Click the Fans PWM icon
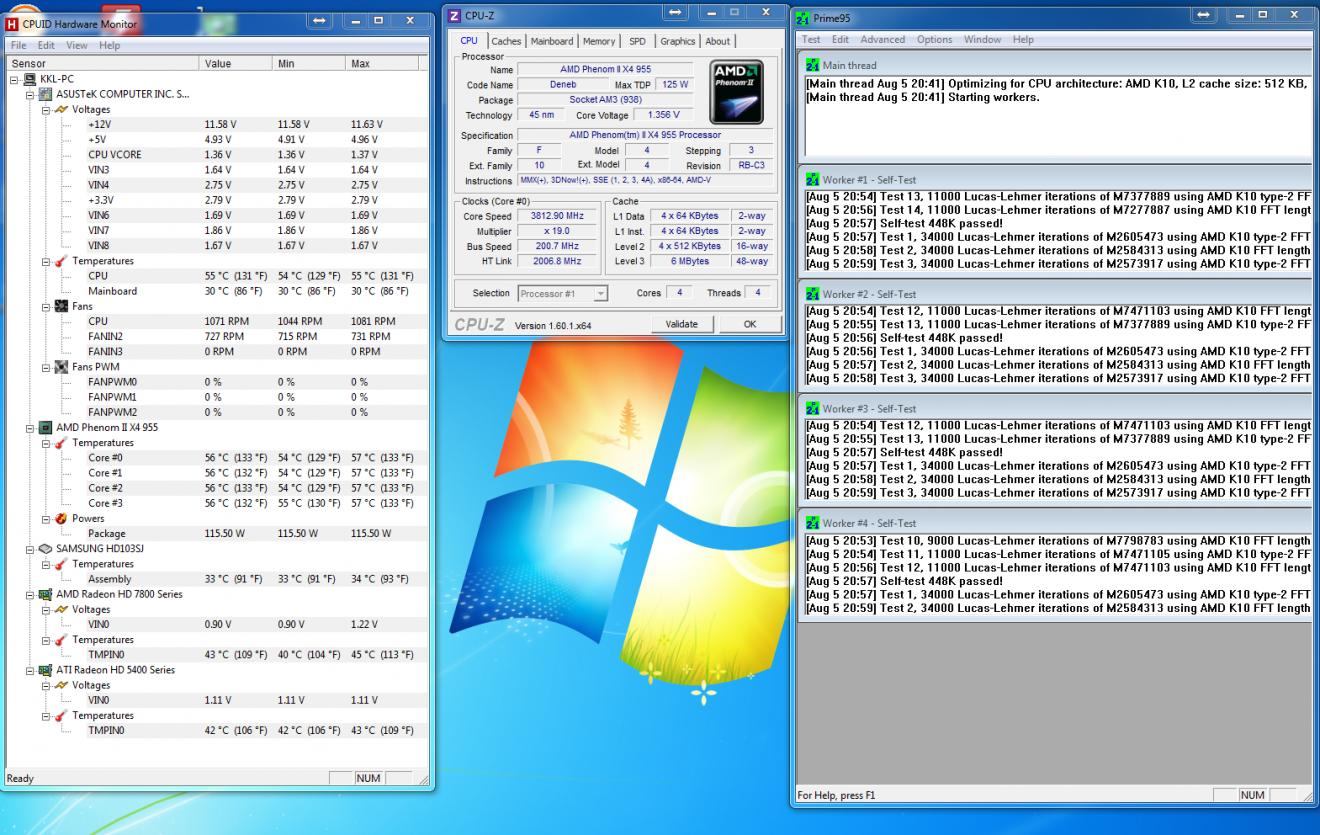Viewport: 1320px width, 835px height. pyautogui.click(x=61, y=366)
